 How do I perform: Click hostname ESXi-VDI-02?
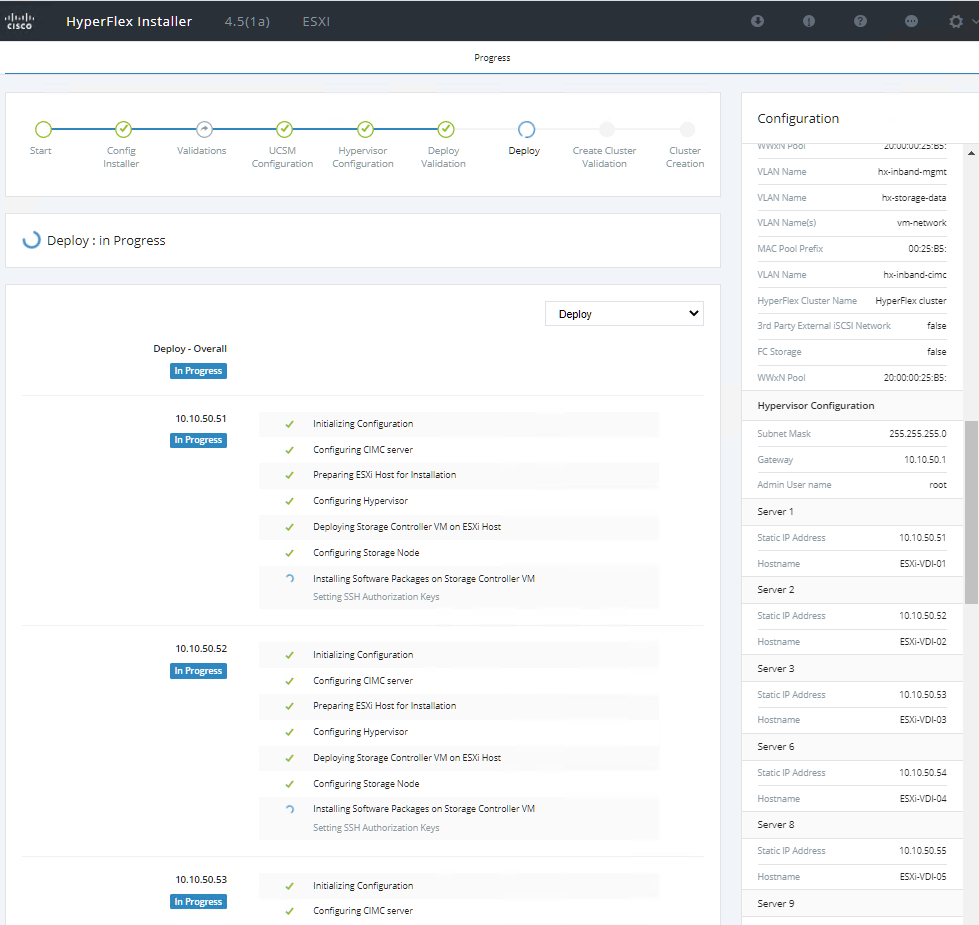(x=923, y=642)
